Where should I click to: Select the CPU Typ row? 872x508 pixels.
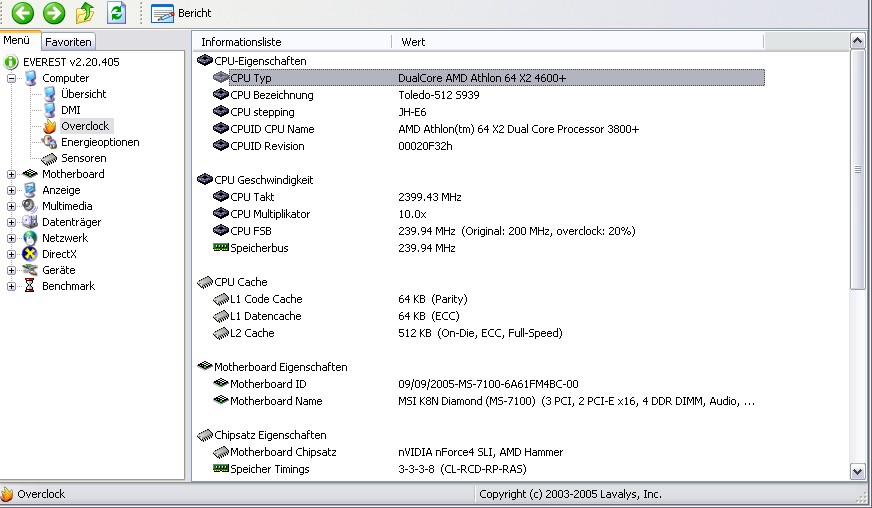pos(488,78)
